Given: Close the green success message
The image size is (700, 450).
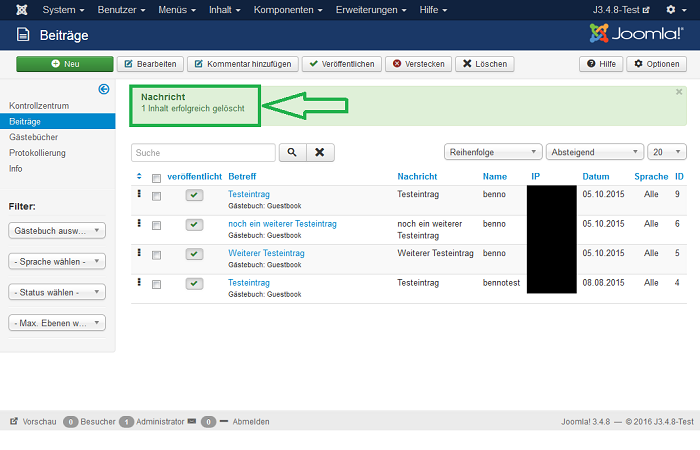Looking at the screenshot, I should [x=679, y=91].
